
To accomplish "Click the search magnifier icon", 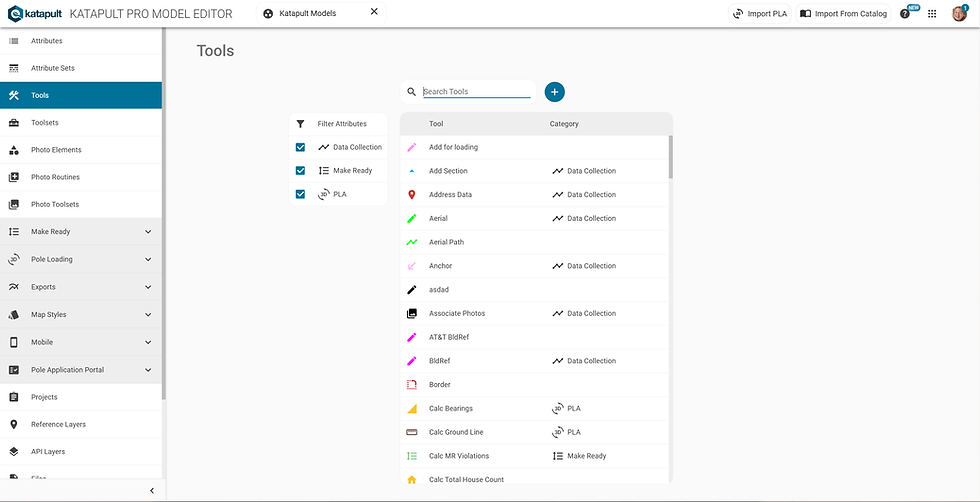I will [411, 92].
